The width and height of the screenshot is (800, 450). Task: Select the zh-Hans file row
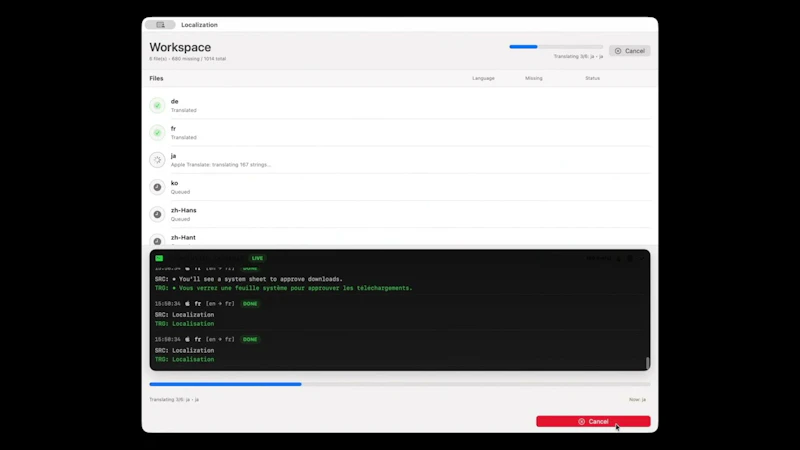coord(399,214)
